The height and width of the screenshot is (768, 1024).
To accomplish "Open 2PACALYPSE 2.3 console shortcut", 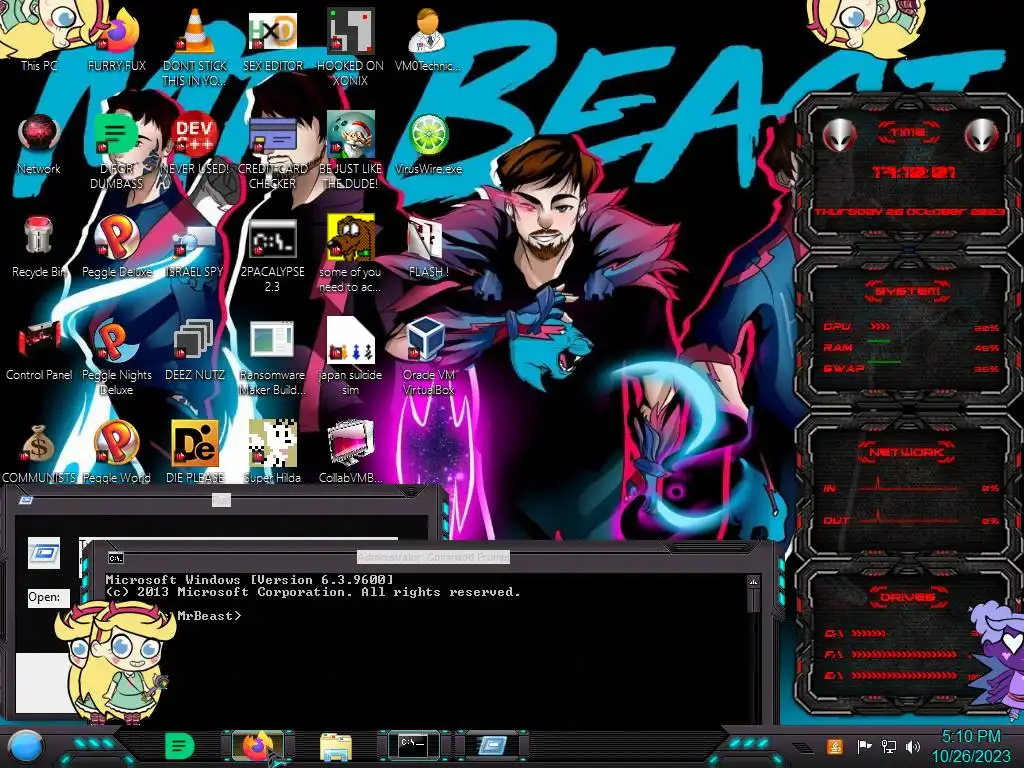I will pos(272,255).
